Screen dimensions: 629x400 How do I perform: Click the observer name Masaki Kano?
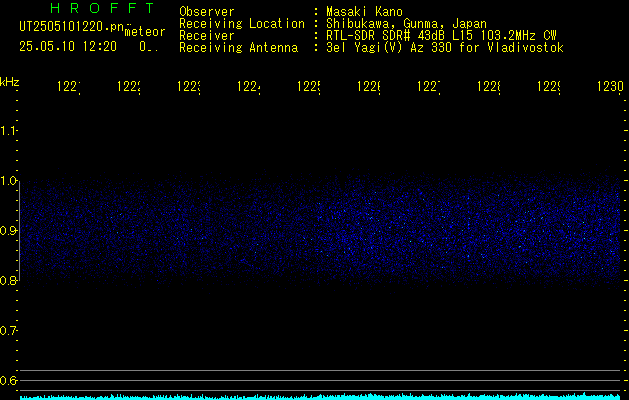364,12
